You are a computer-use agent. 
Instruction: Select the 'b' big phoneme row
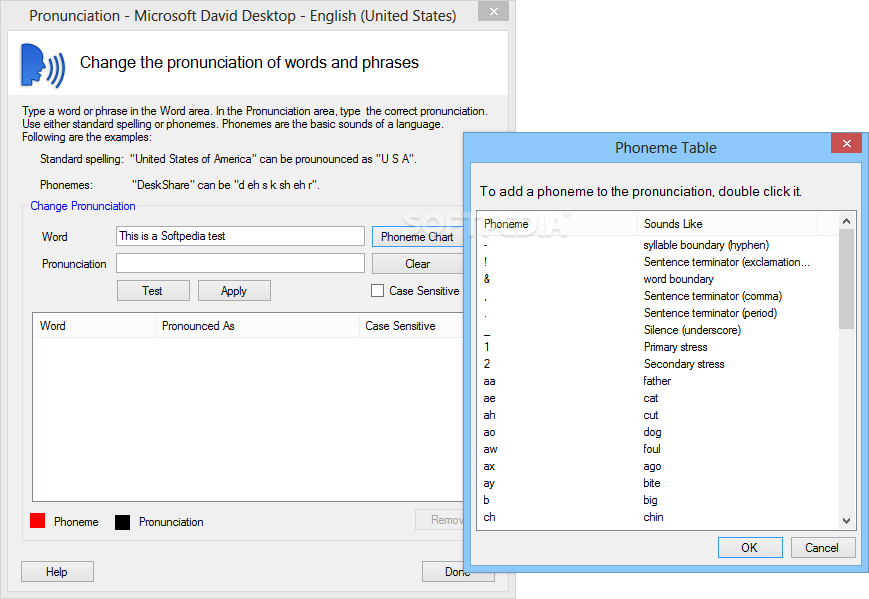pyautogui.click(x=658, y=500)
